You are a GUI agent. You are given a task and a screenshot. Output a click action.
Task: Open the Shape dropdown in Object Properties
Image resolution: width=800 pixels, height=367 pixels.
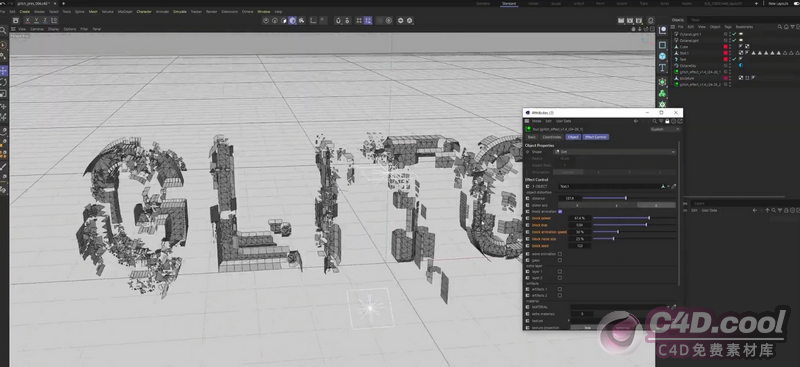tap(615, 152)
